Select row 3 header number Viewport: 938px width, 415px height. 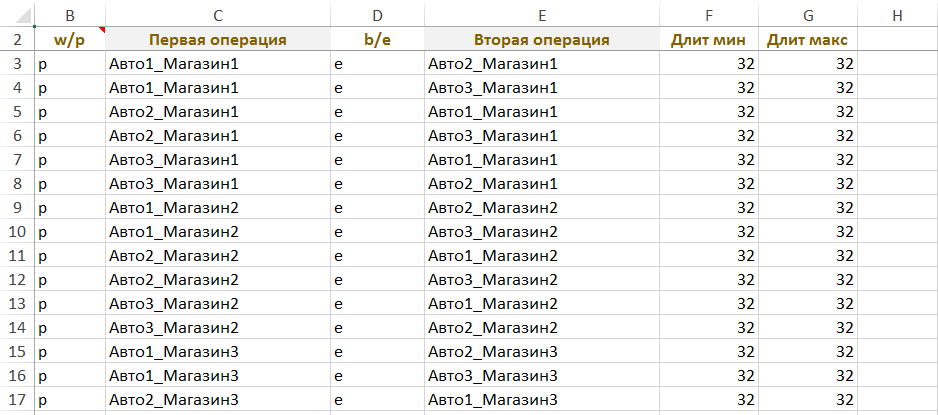click(17, 64)
